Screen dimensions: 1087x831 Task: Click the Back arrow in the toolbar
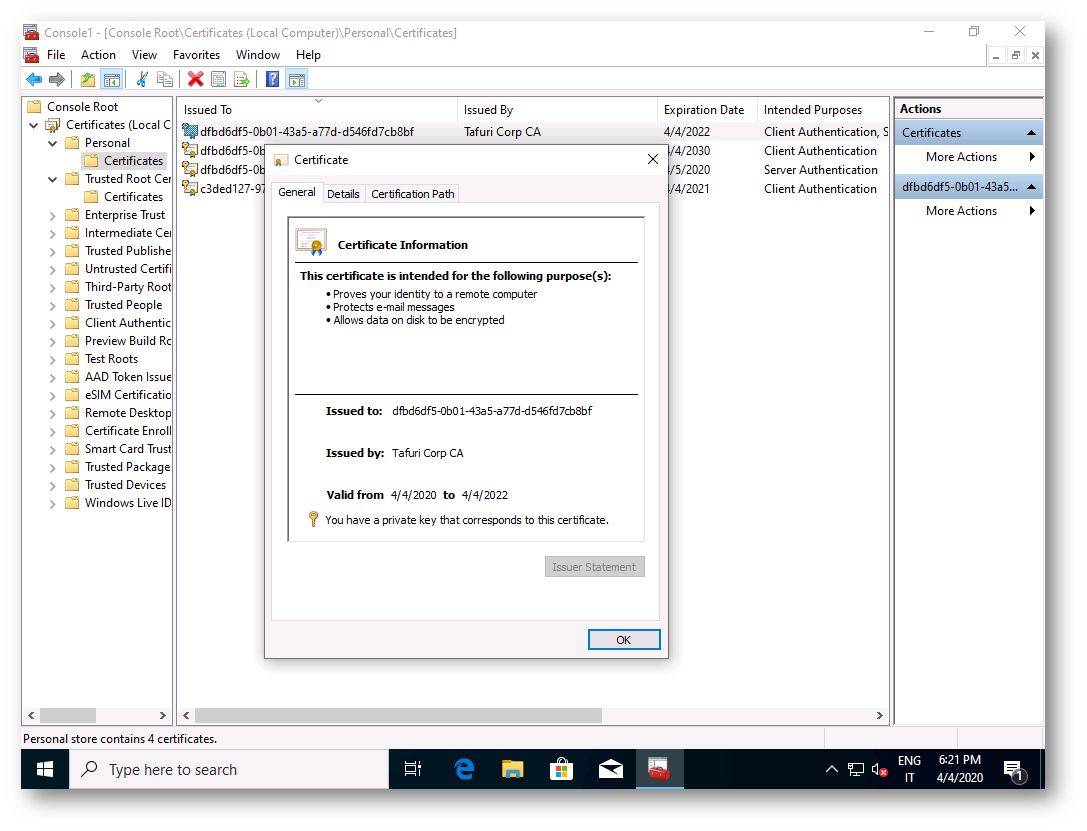(x=34, y=80)
